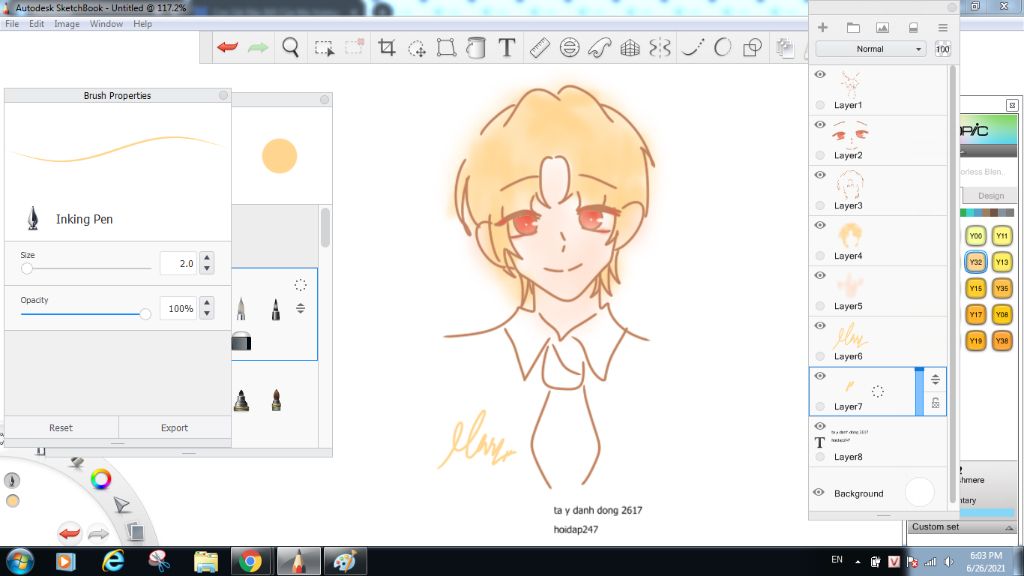
Task: Click the Opacity slider handle
Action: (145, 314)
